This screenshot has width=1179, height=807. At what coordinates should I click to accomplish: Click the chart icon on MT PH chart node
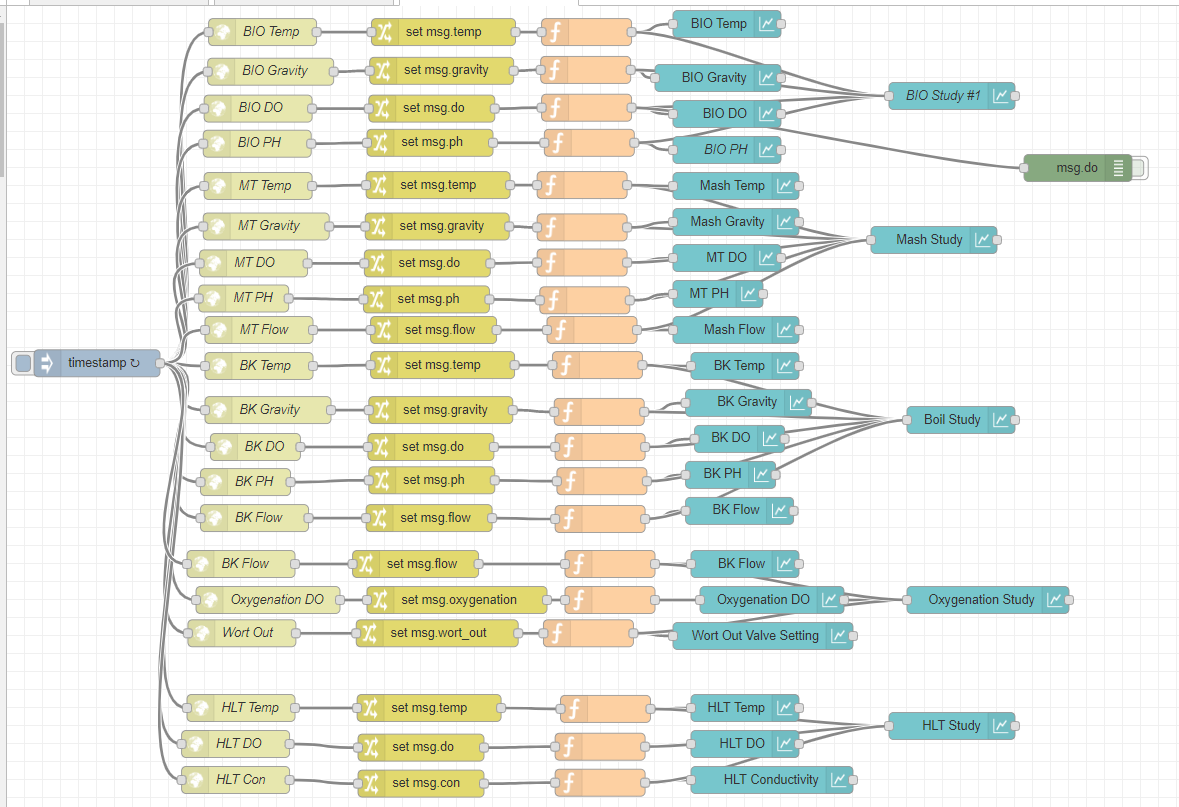[x=749, y=293]
